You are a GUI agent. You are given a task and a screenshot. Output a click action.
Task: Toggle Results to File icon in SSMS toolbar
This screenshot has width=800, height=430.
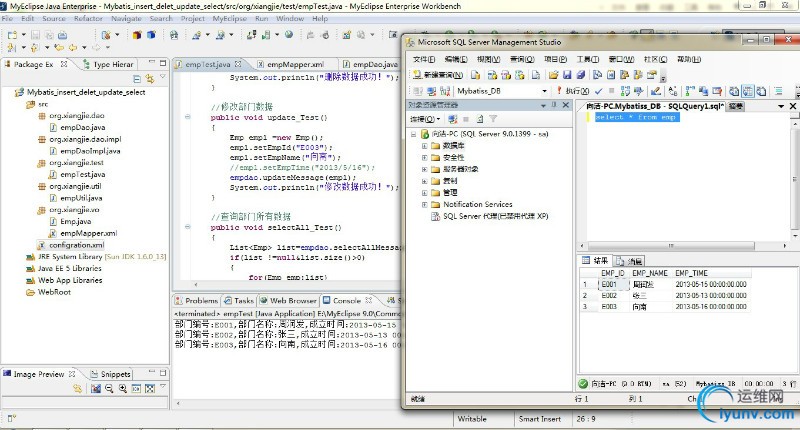(x=761, y=91)
